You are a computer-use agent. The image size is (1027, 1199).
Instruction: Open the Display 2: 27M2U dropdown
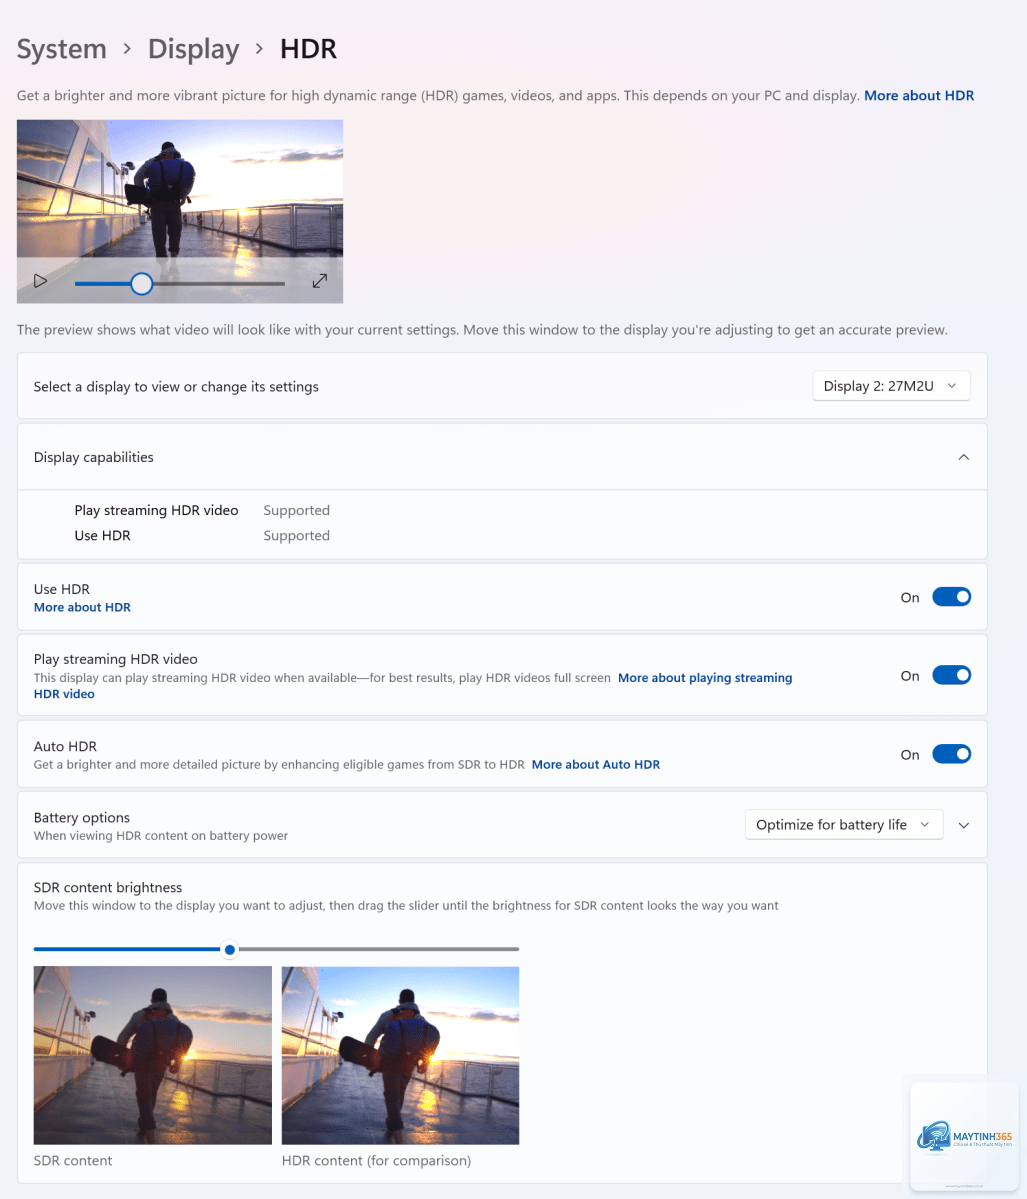pos(891,386)
